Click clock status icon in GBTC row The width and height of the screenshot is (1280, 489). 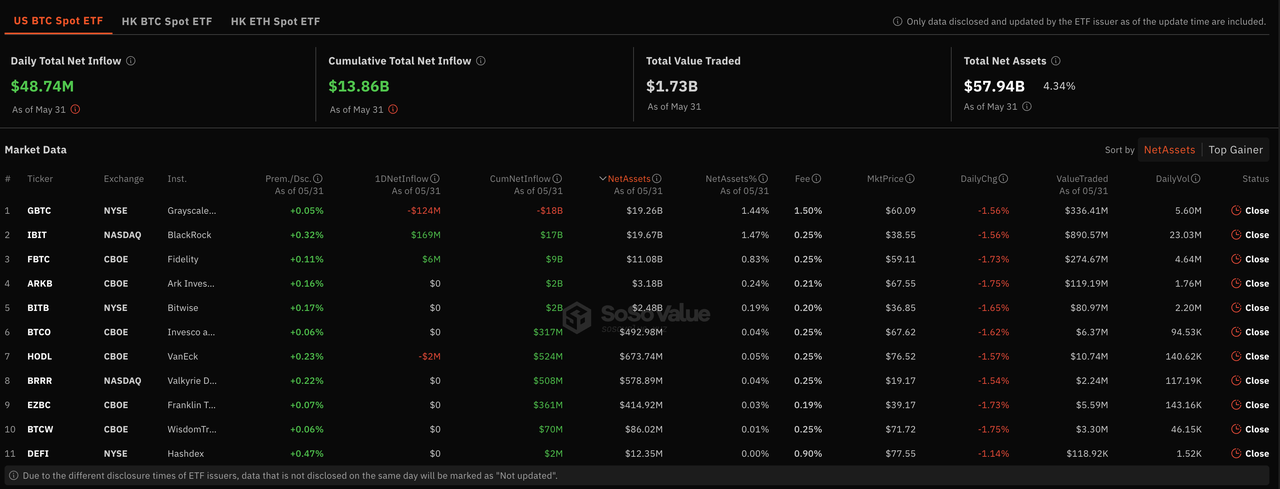coord(1236,211)
